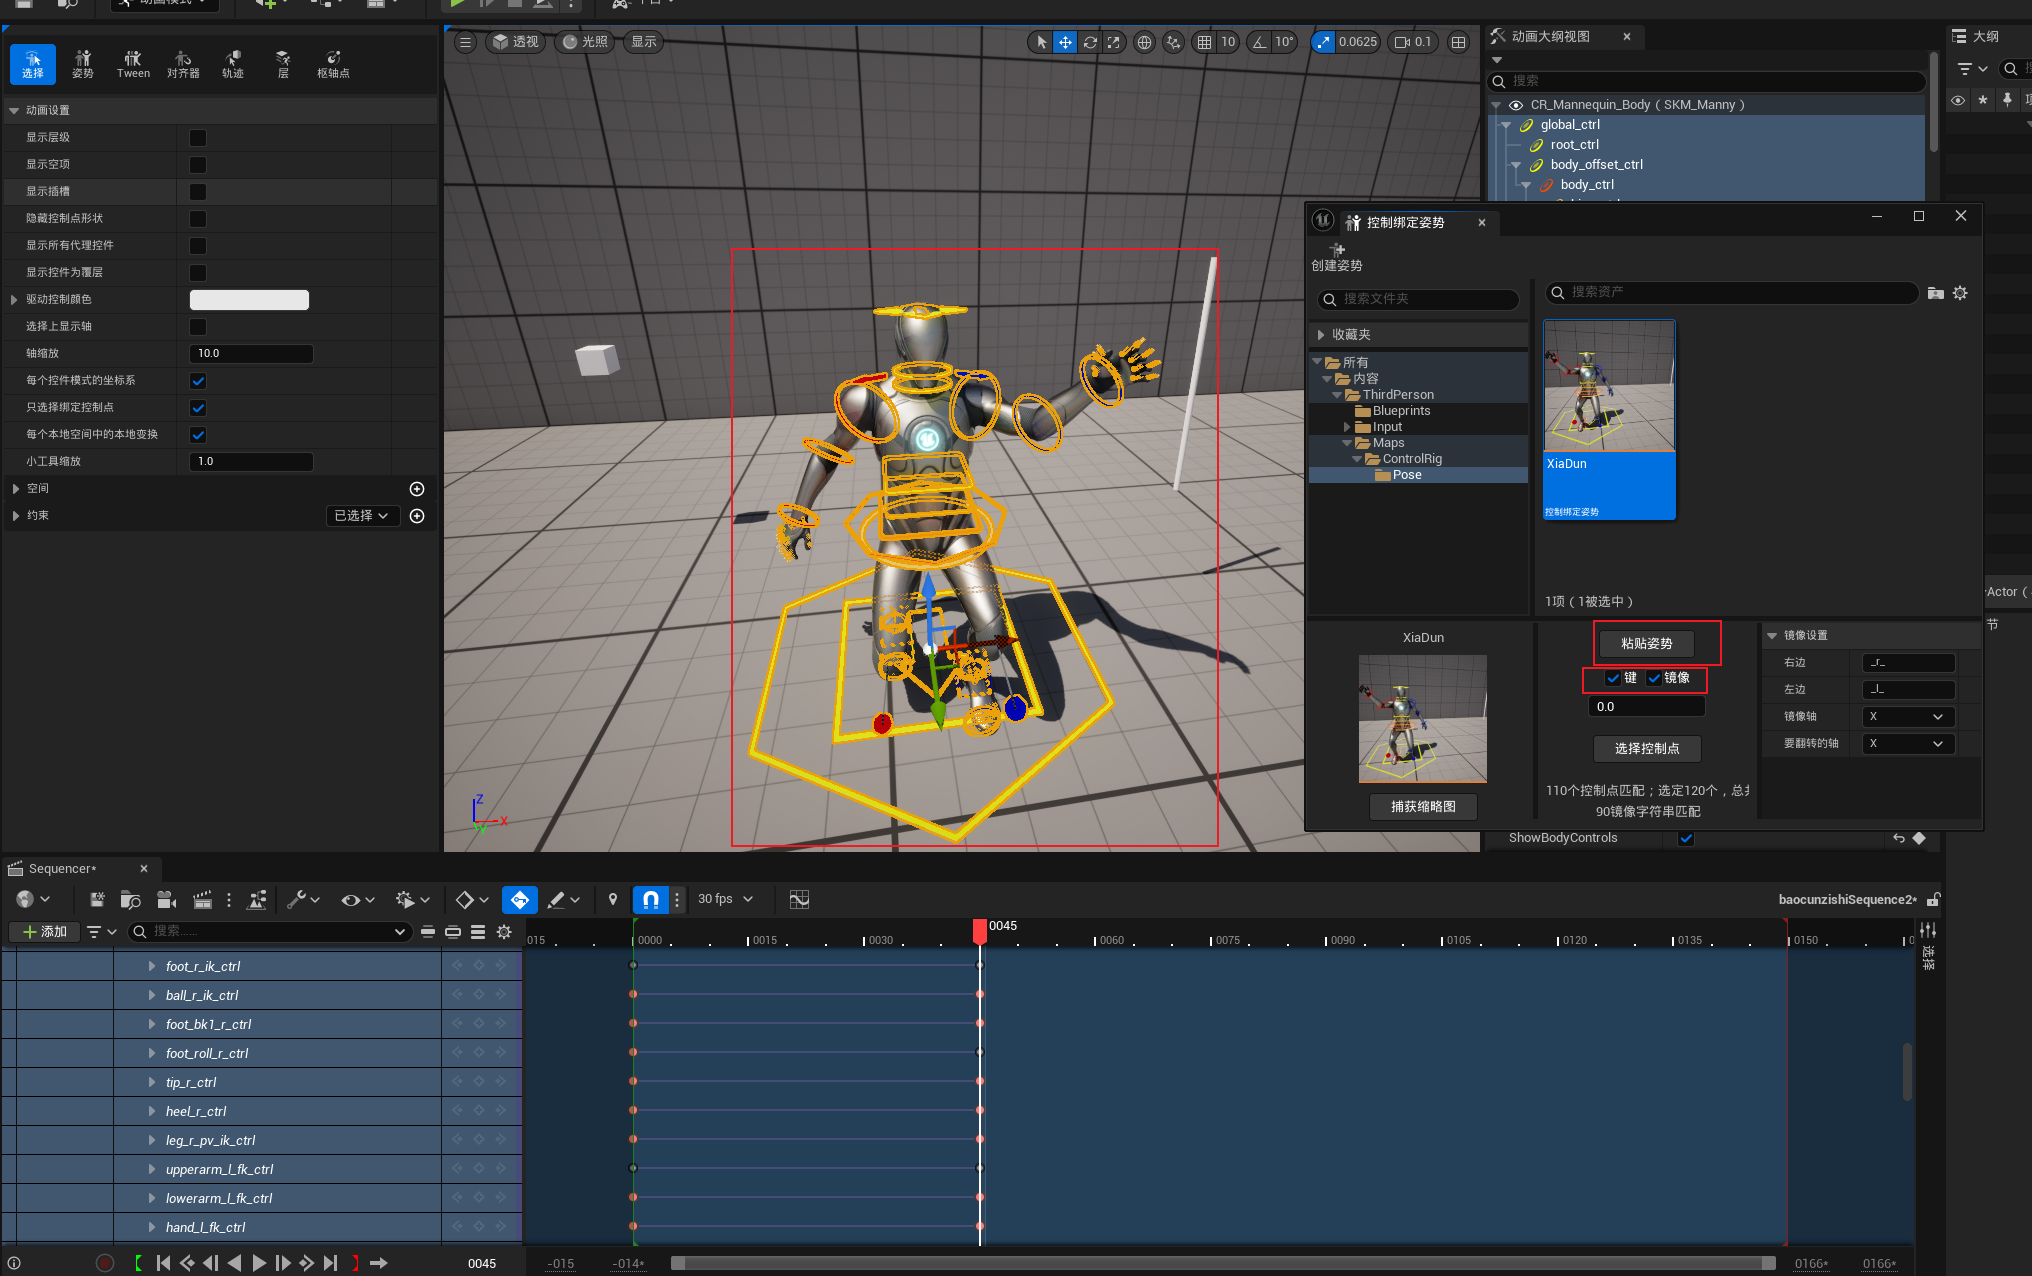2032x1276 pixels.
Task: Open the viewport 光照 (Lit) view mode menu
Action: coord(585,42)
